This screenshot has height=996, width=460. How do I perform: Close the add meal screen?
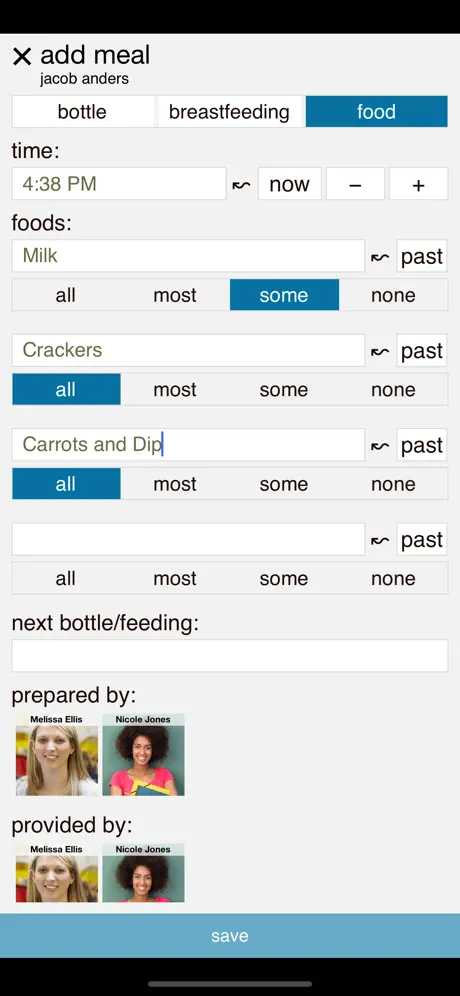(x=22, y=57)
